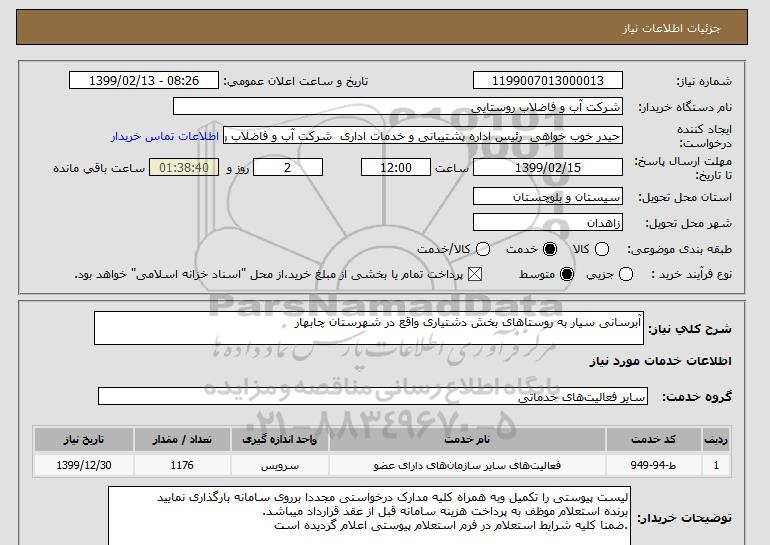The height and width of the screenshot is (545, 770).
Task: Click the کد خدمت column header
Action: click(x=653, y=439)
